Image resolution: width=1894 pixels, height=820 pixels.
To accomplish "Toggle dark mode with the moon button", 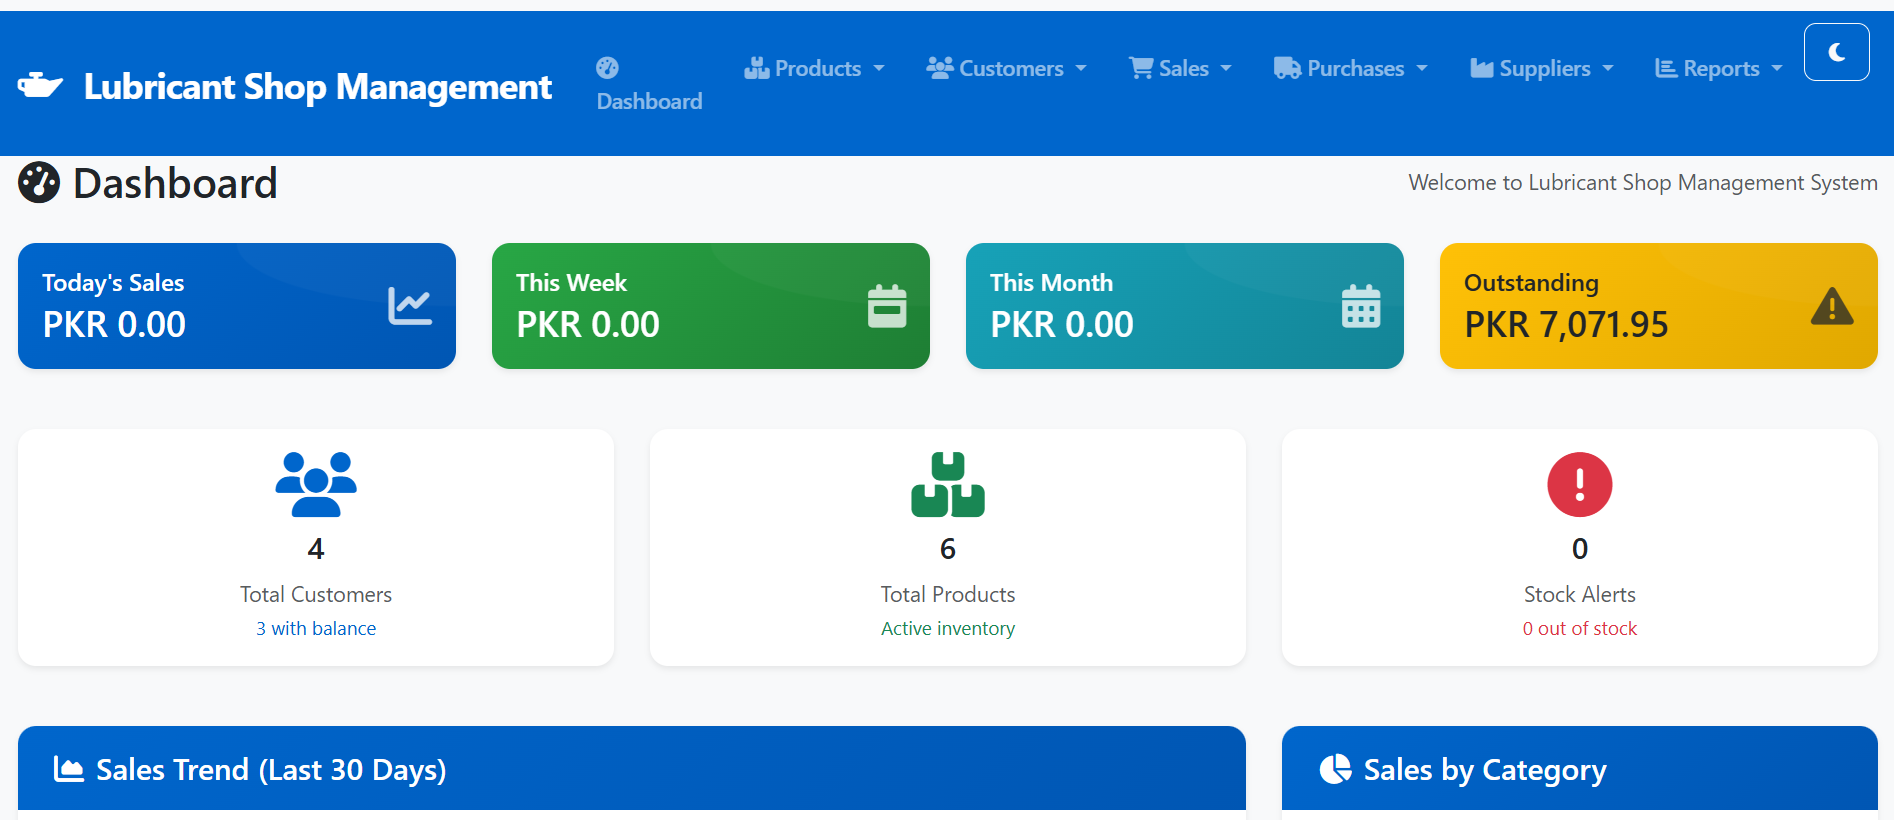I will point(1836,52).
